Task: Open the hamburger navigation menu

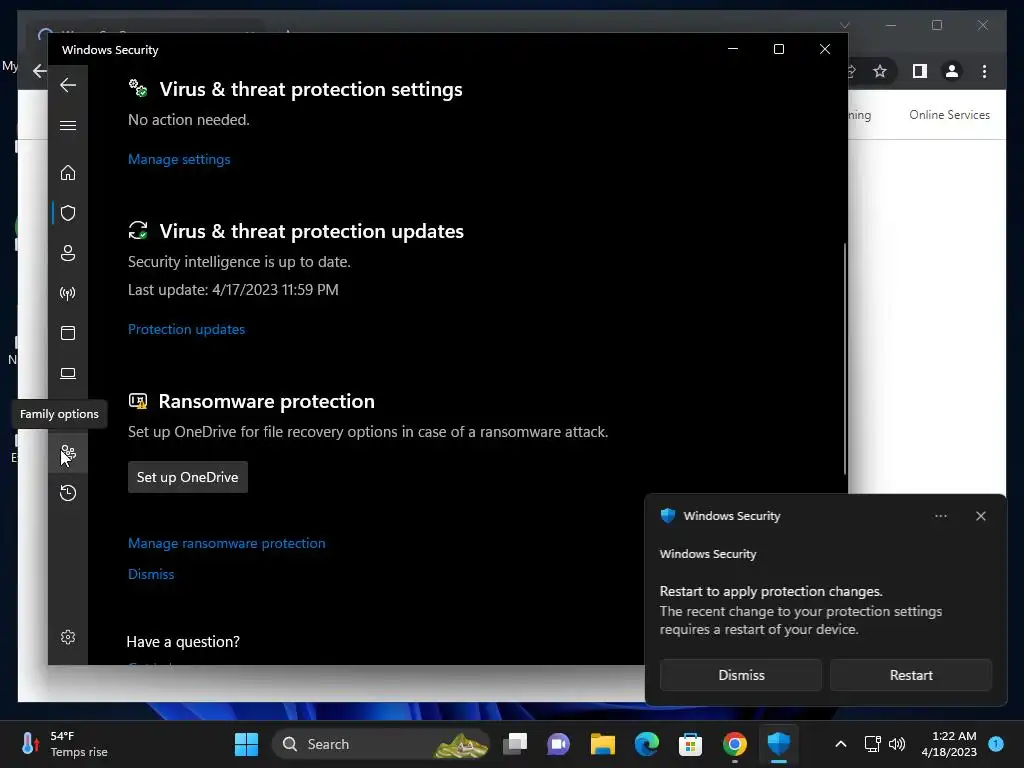Action: [68, 125]
